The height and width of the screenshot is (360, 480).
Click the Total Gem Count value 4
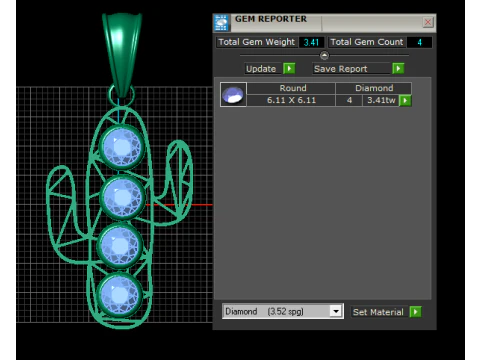419,42
